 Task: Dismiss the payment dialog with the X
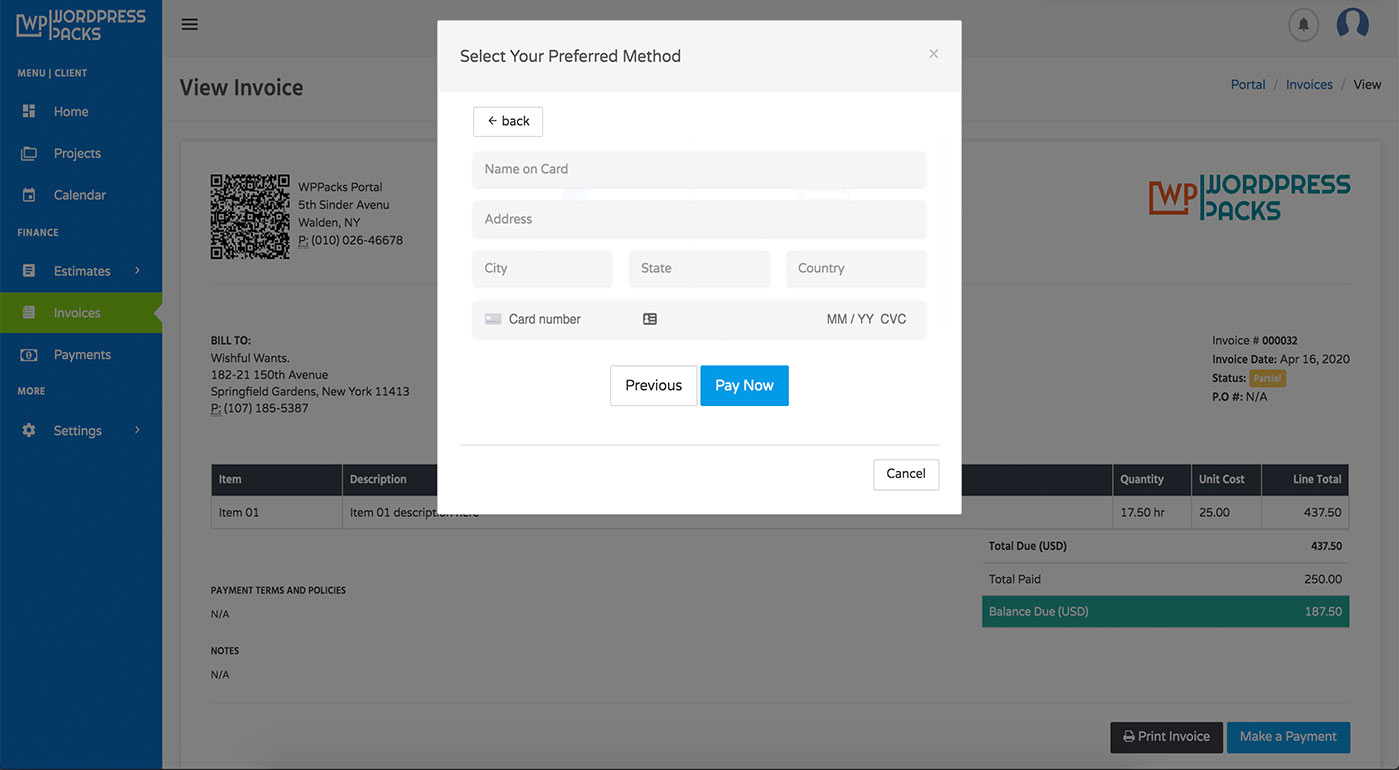[933, 54]
